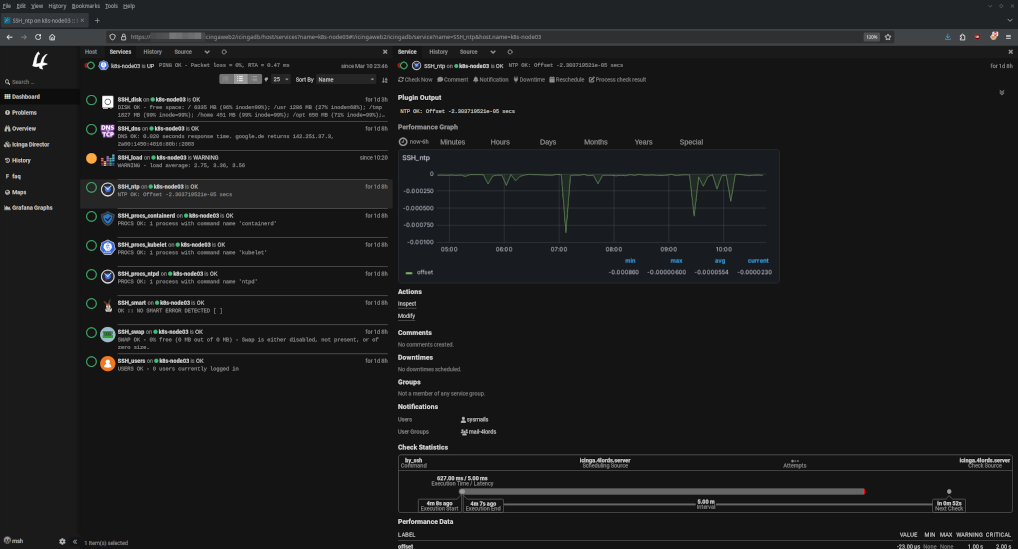Viewport: 1018px width, 549px height.
Task: Click the Inspect link under Actions
Action: pyautogui.click(x=407, y=303)
